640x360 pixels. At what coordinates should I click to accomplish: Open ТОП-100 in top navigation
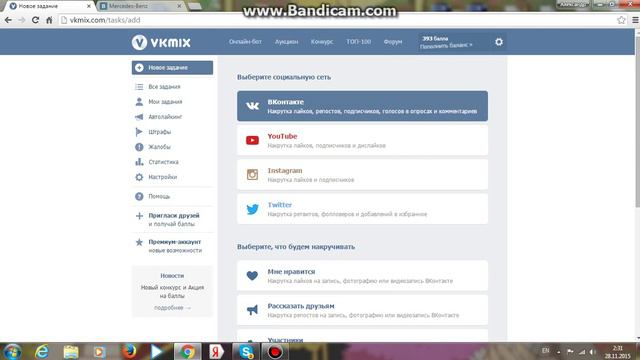(359, 42)
